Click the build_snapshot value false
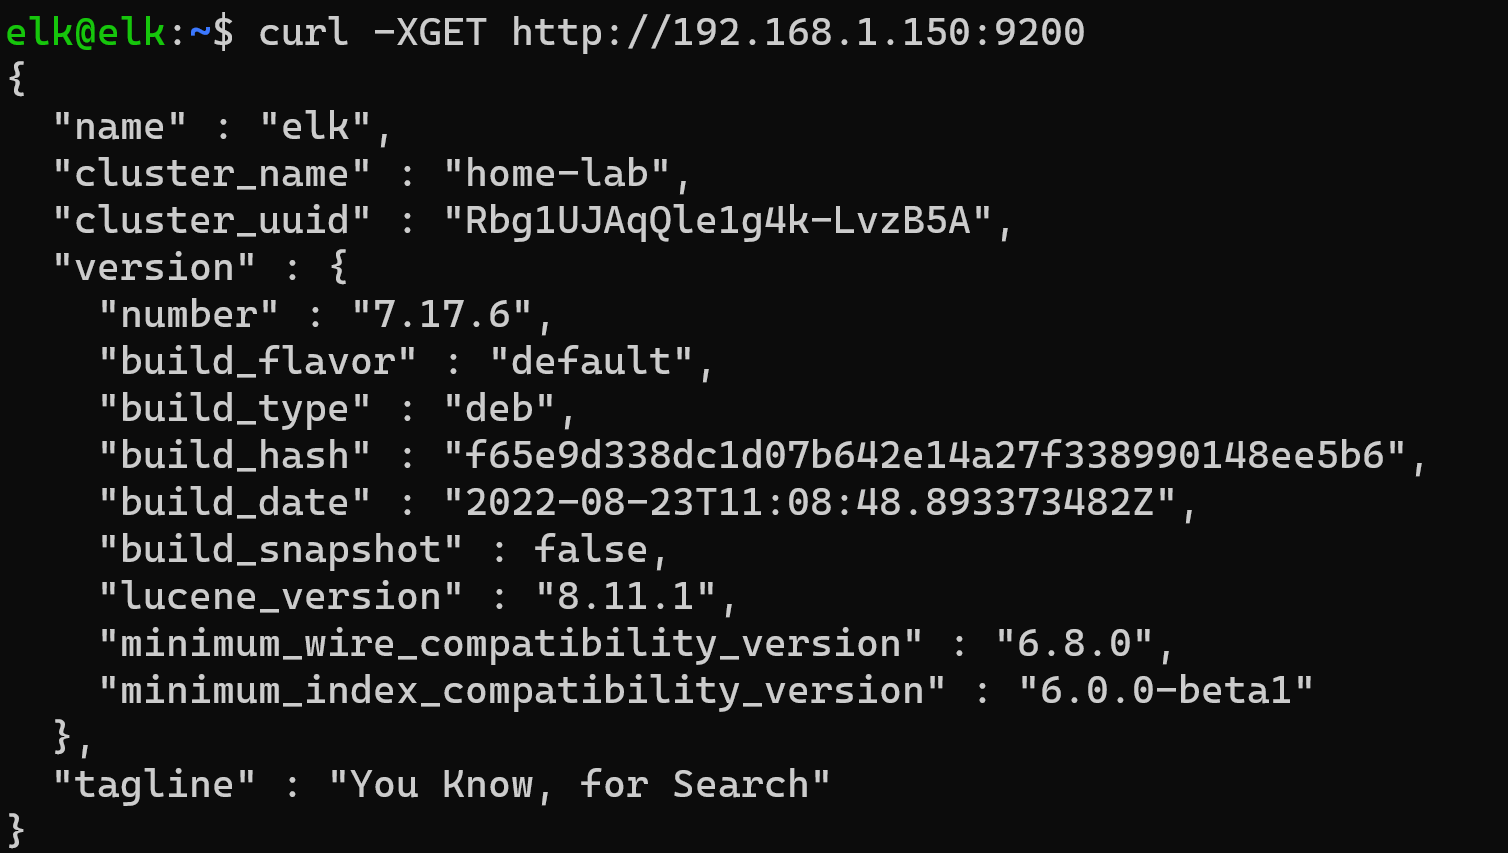The height and width of the screenshot is (853, 1508). pos(590,550)
